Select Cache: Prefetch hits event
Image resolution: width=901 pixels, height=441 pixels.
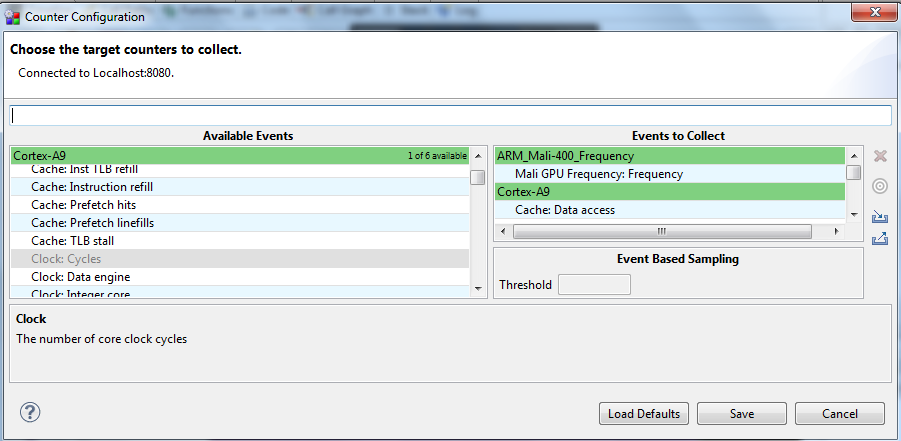pos(85,205)
